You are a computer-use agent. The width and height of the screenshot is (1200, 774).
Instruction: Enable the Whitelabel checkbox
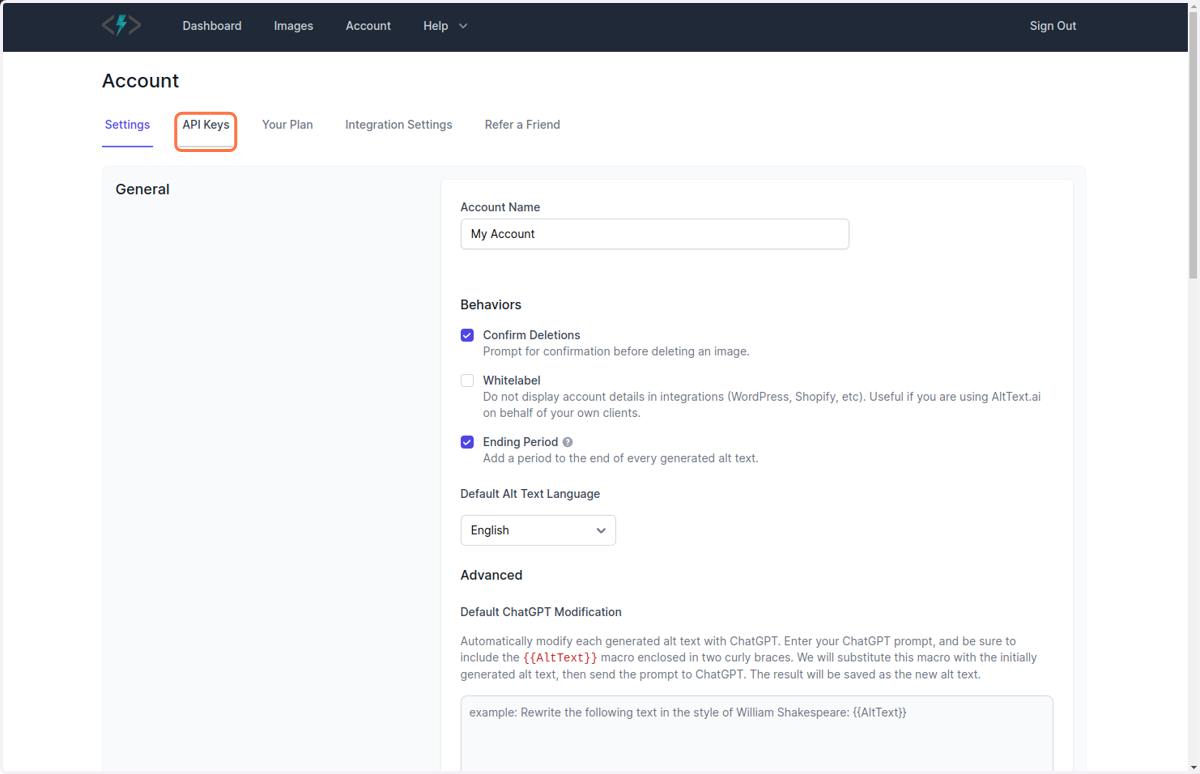pyautogui.click(x=467, y=380)
